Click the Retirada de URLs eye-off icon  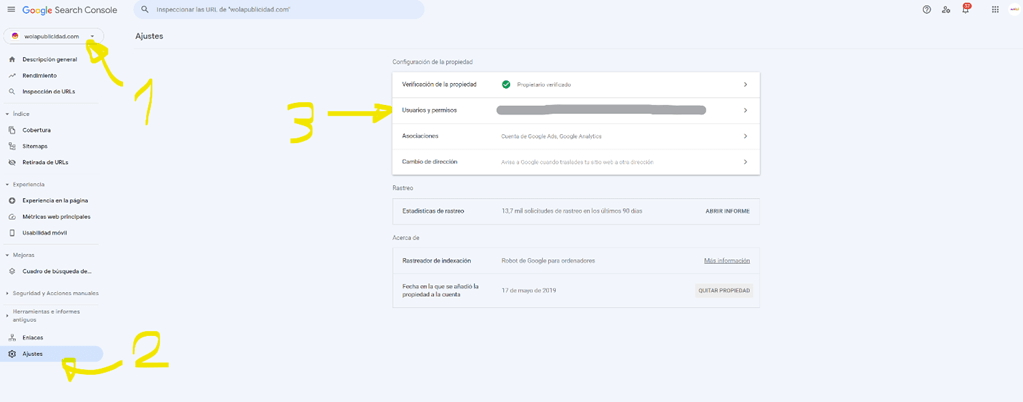tap(12, 162)
